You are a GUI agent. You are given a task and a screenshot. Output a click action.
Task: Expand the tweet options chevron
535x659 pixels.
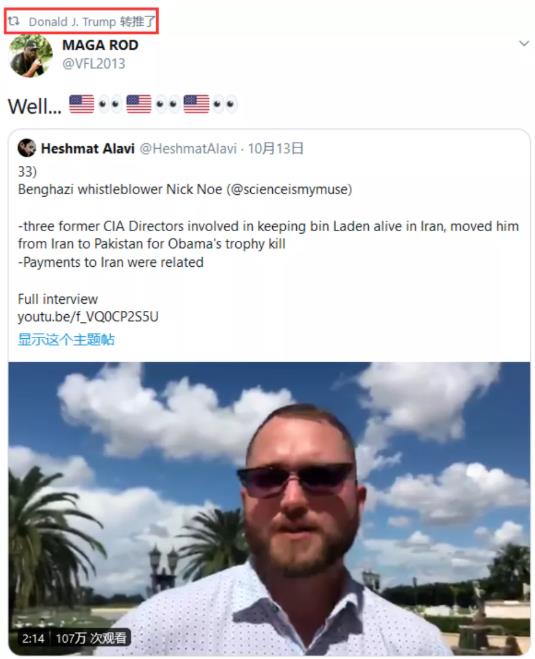(x=523, y=43)
